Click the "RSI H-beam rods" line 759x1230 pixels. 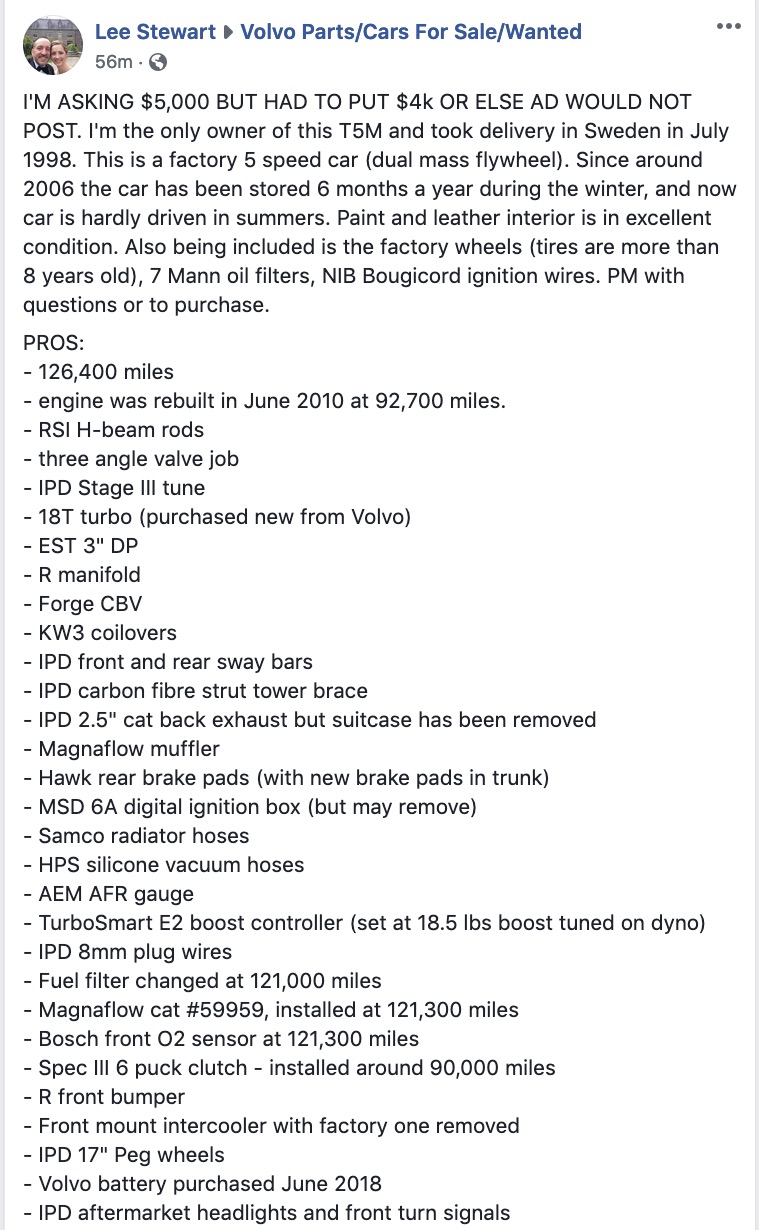(113, 430)
